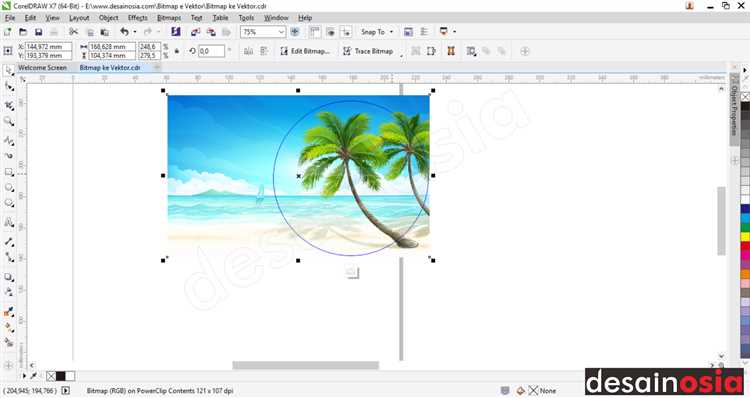The width and height of the screenshot is (750, 398).
Task: Click the New document icon
Action: coord(8,32)
